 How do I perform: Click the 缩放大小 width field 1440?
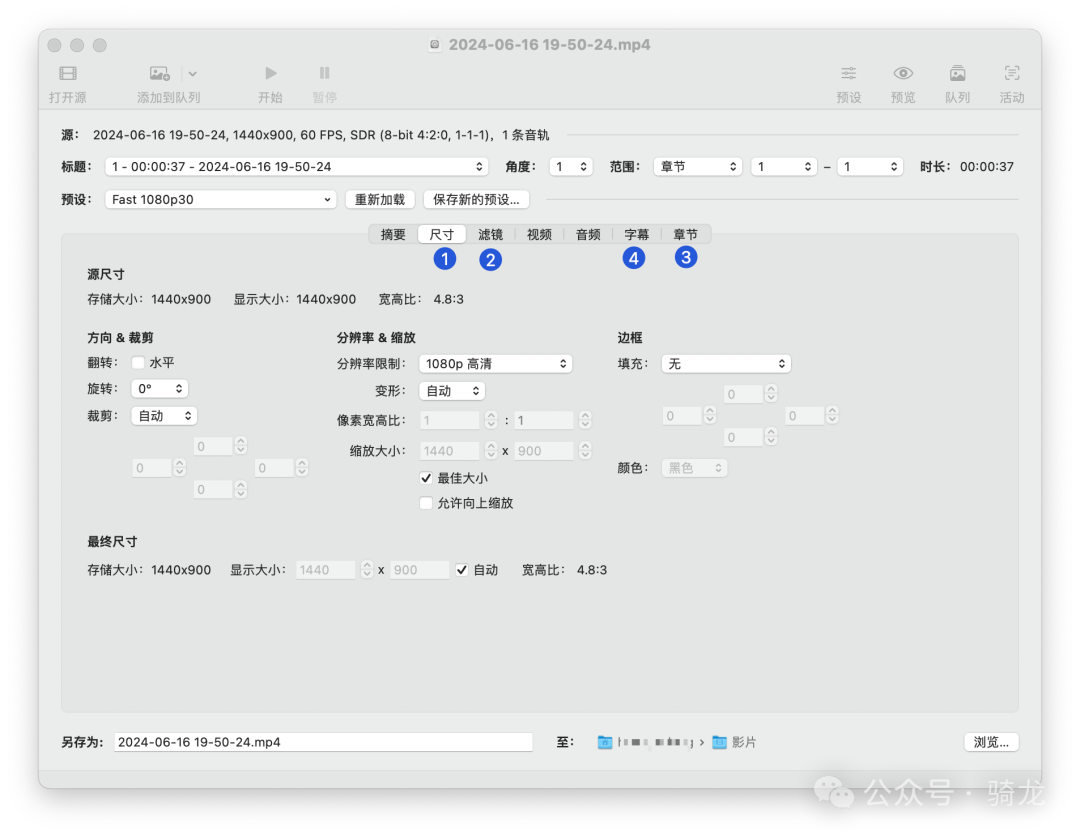[449, 451]
